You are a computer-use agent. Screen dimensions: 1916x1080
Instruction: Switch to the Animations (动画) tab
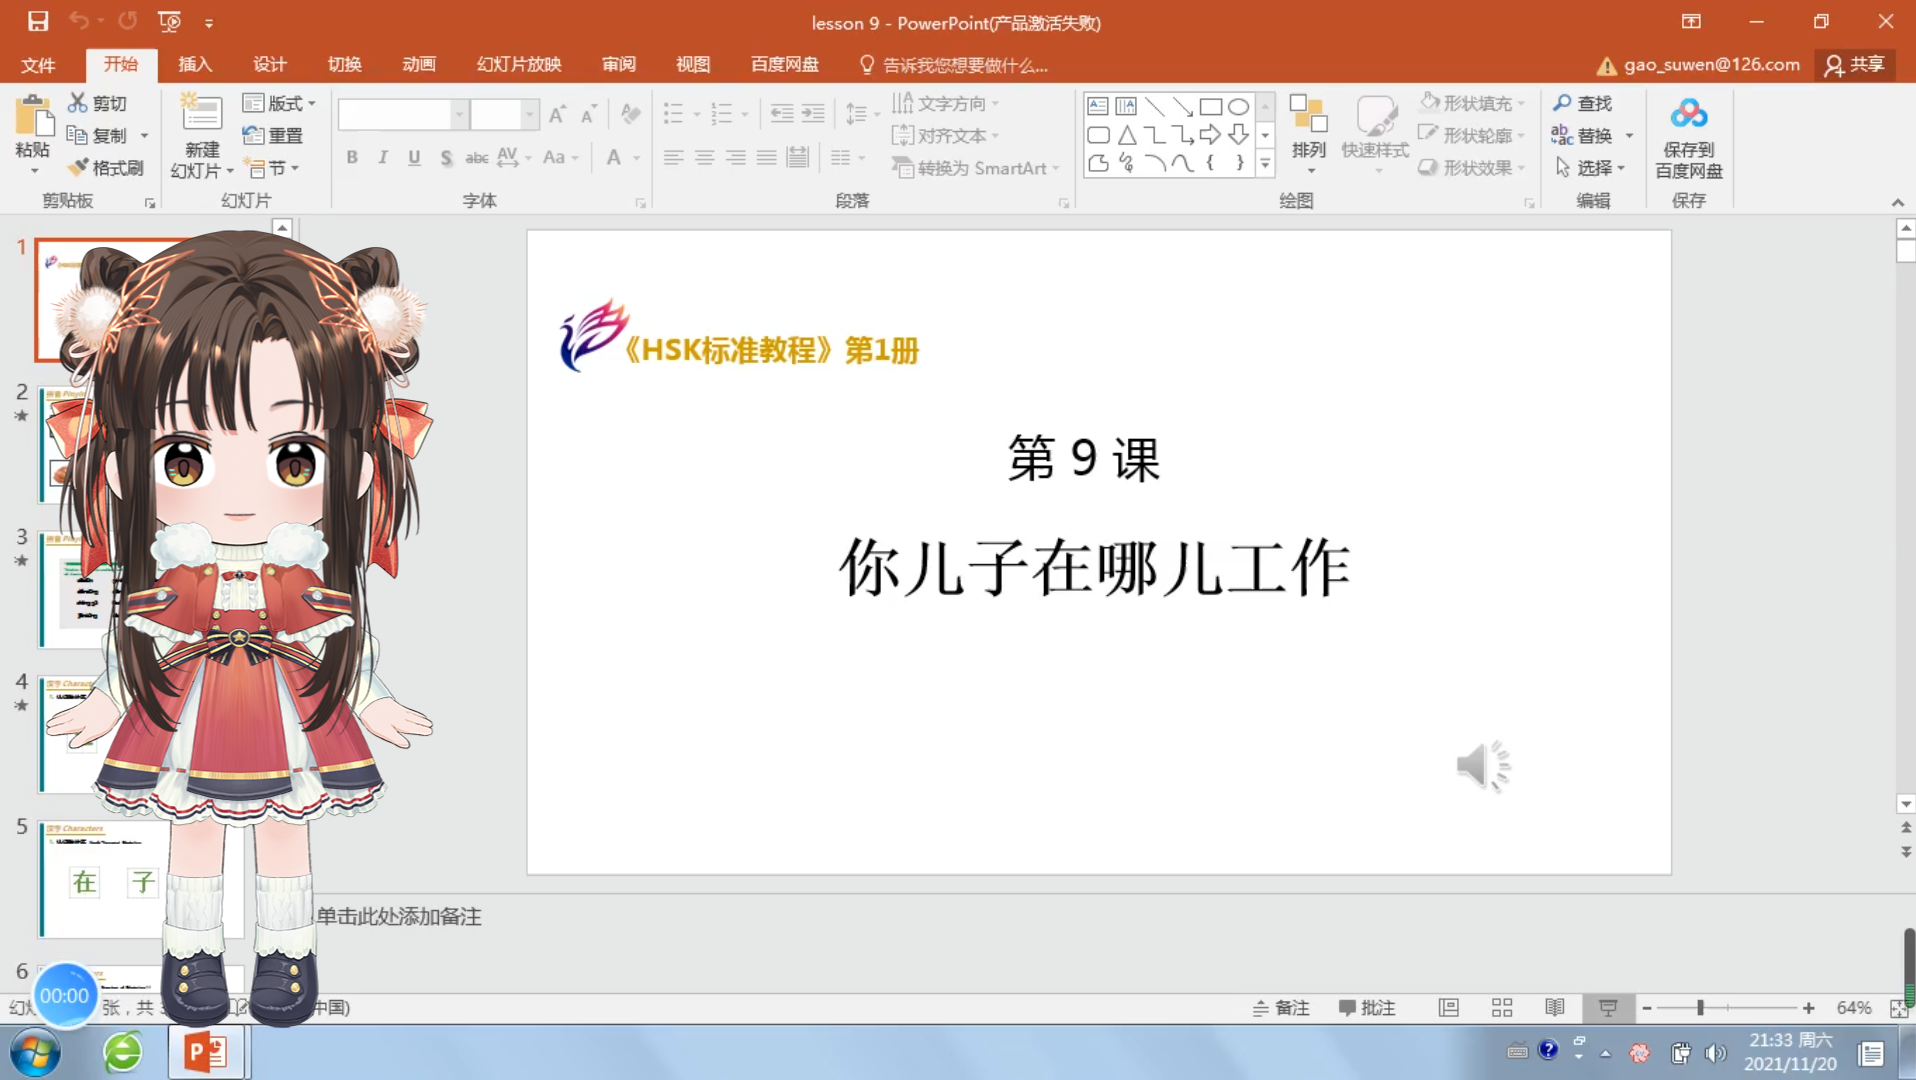pyautogui.click(x=419, y=65)
